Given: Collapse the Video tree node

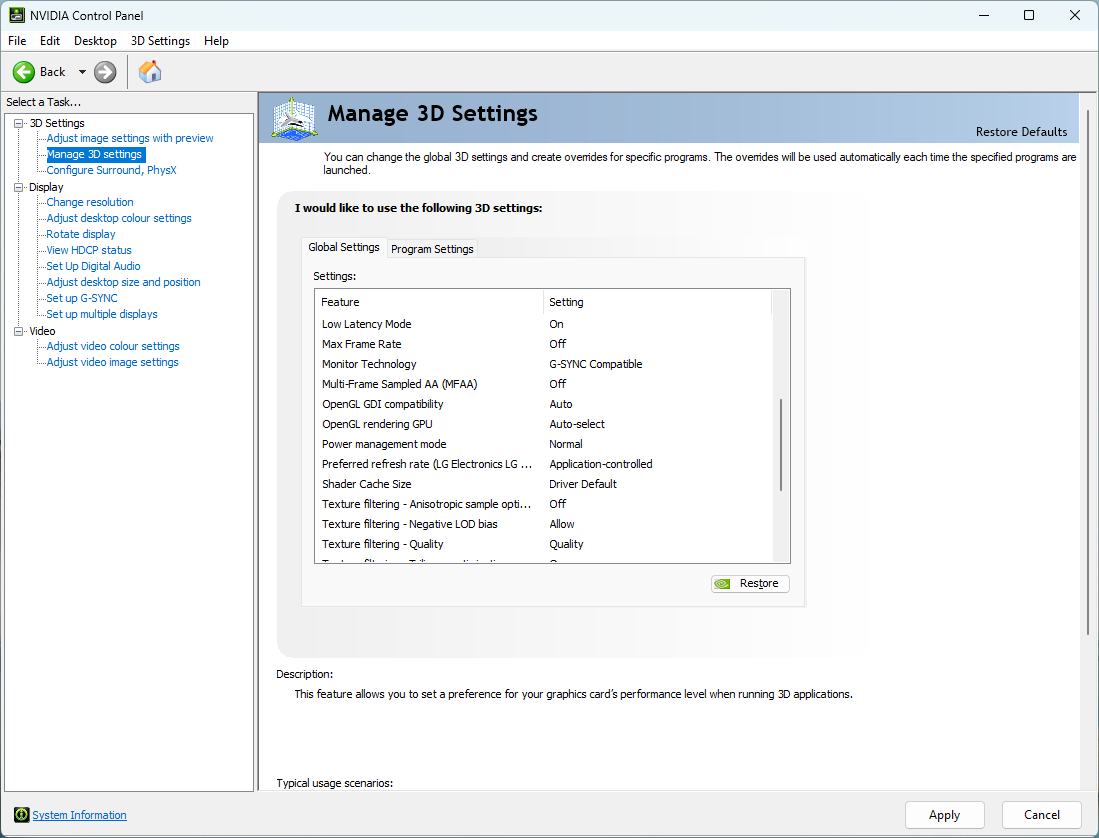Looking at the screenshot, I should click(19, 331).
